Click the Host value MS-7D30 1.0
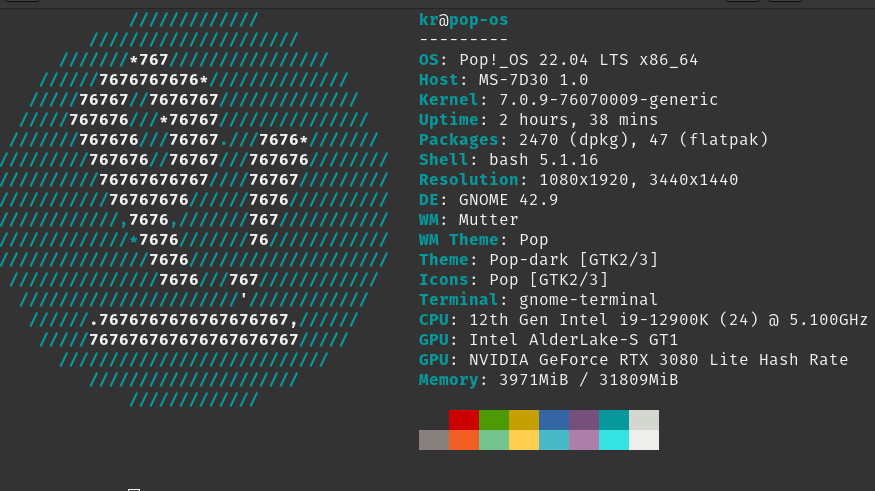 click(533, 80)
